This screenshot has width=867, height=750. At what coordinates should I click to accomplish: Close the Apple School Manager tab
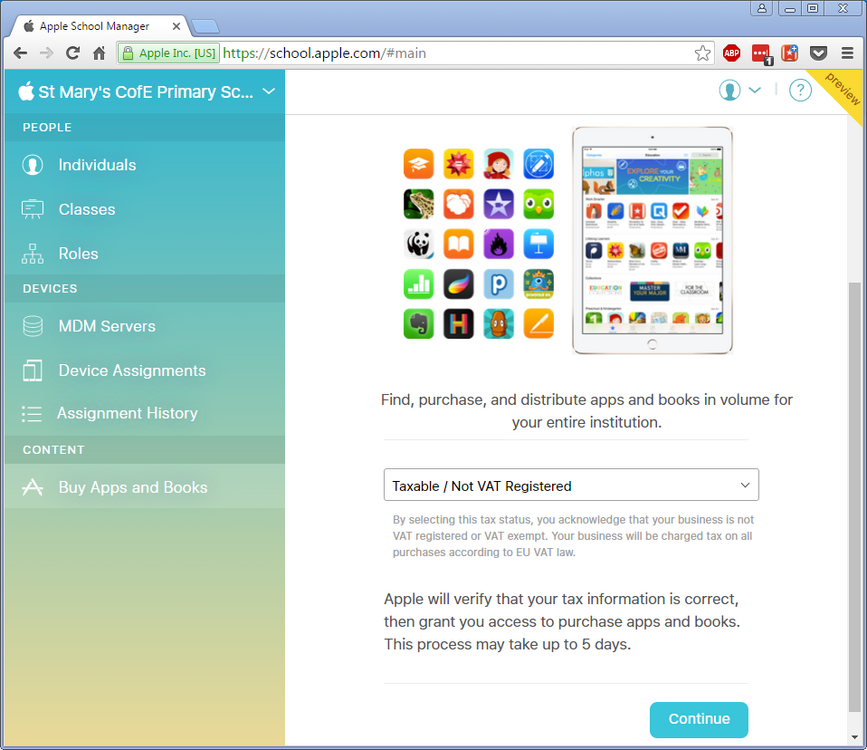pyautogui.click(x=176, y=26)
